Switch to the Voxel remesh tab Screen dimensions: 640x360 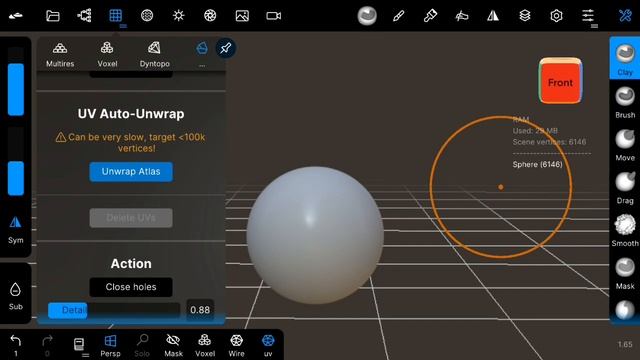coord(107,55)
